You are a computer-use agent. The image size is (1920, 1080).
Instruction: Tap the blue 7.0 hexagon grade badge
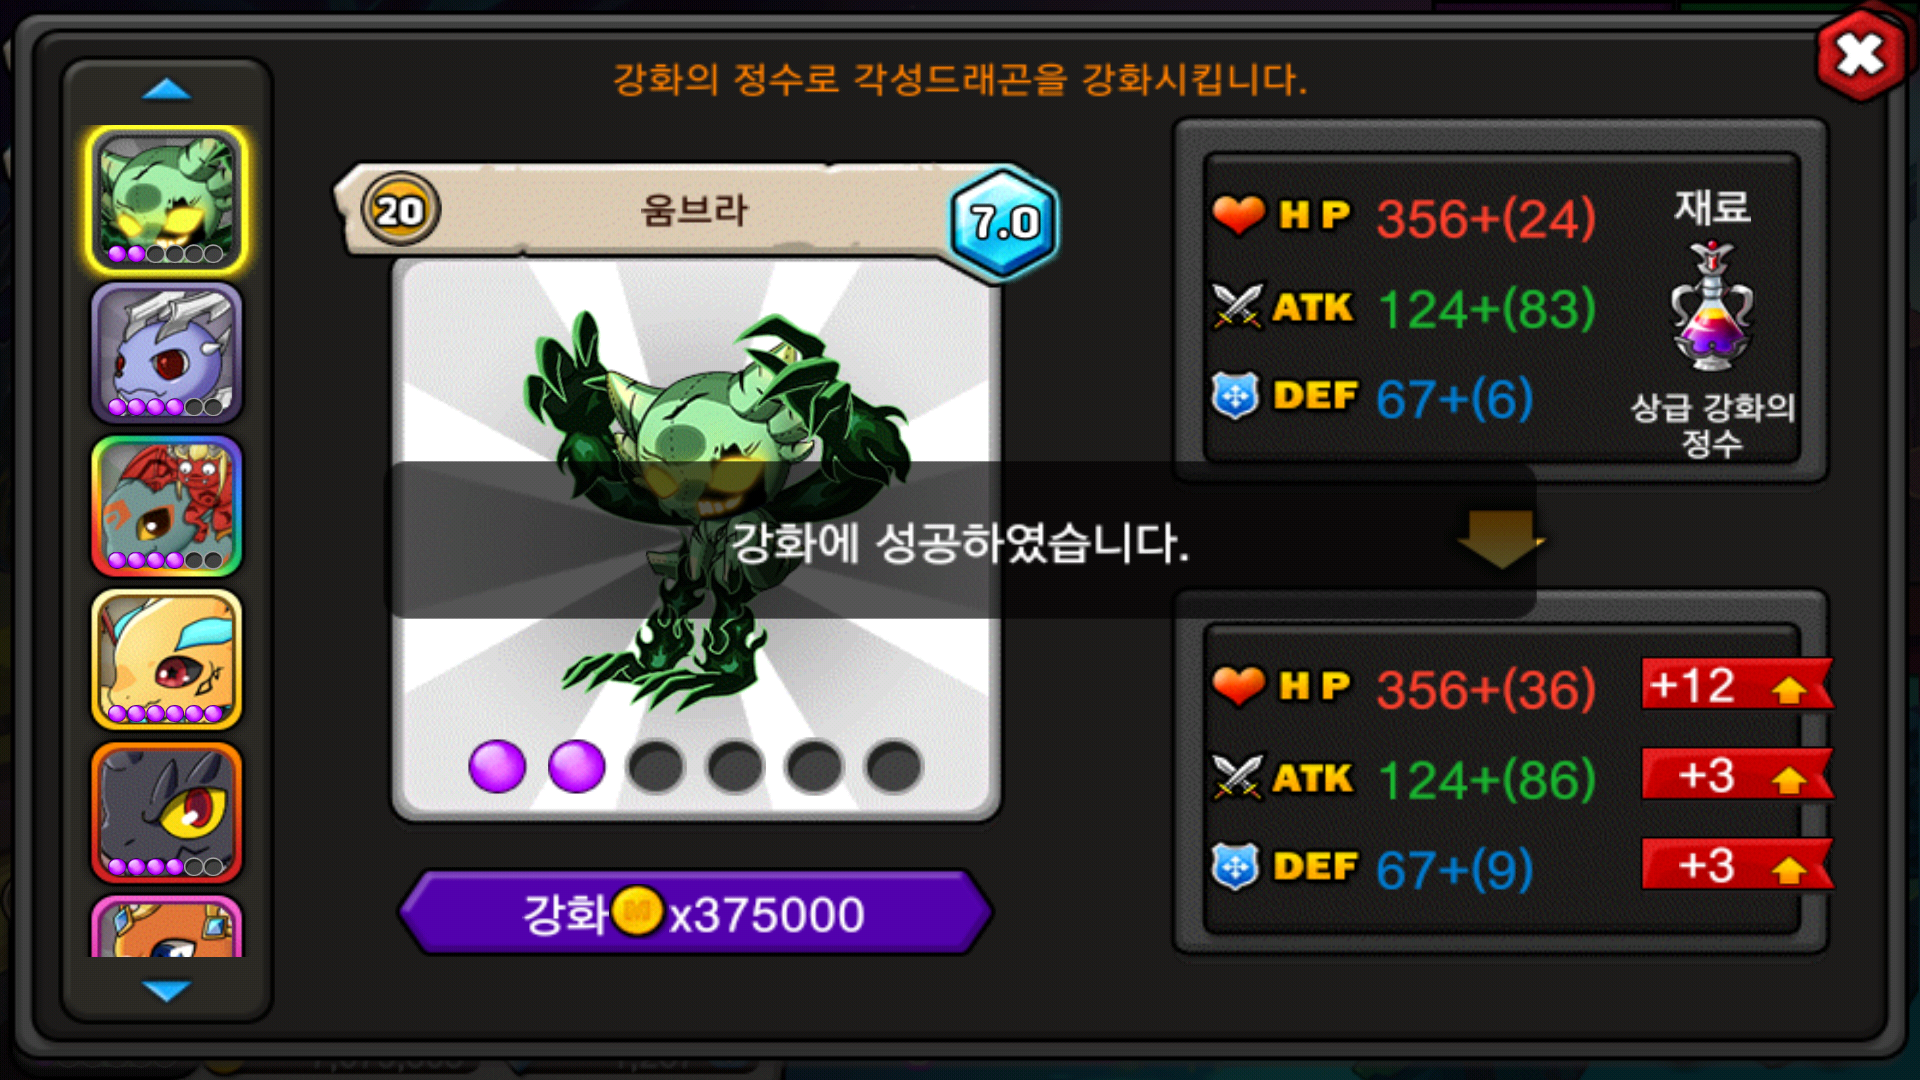[x=1004, y=222]
